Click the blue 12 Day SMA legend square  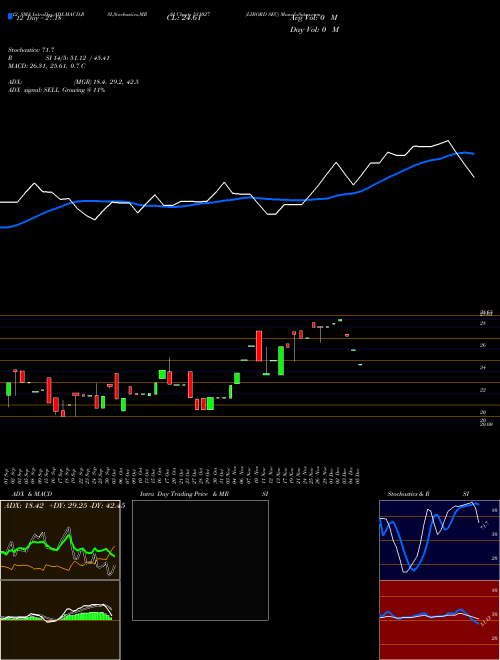[x=10, y=16]
